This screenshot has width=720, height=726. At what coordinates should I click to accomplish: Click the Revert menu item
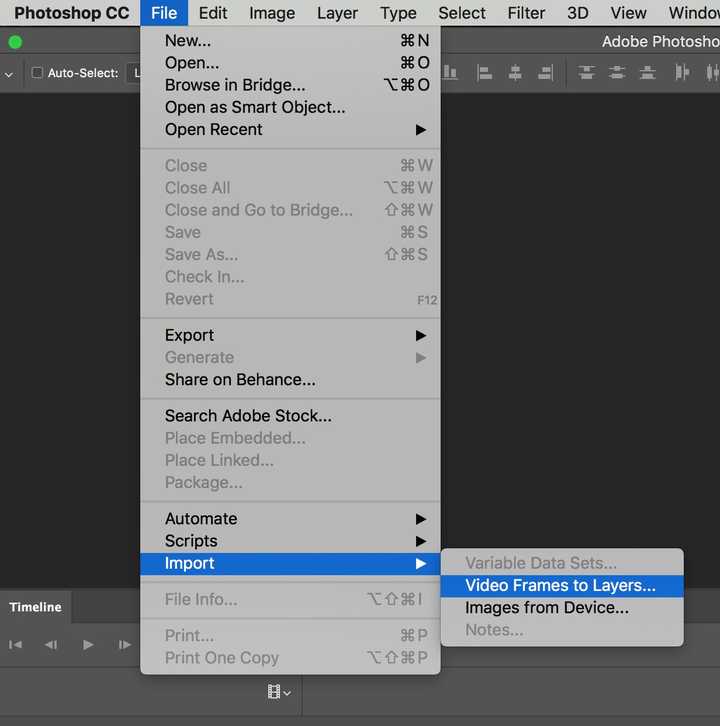(x=290, y=299)
